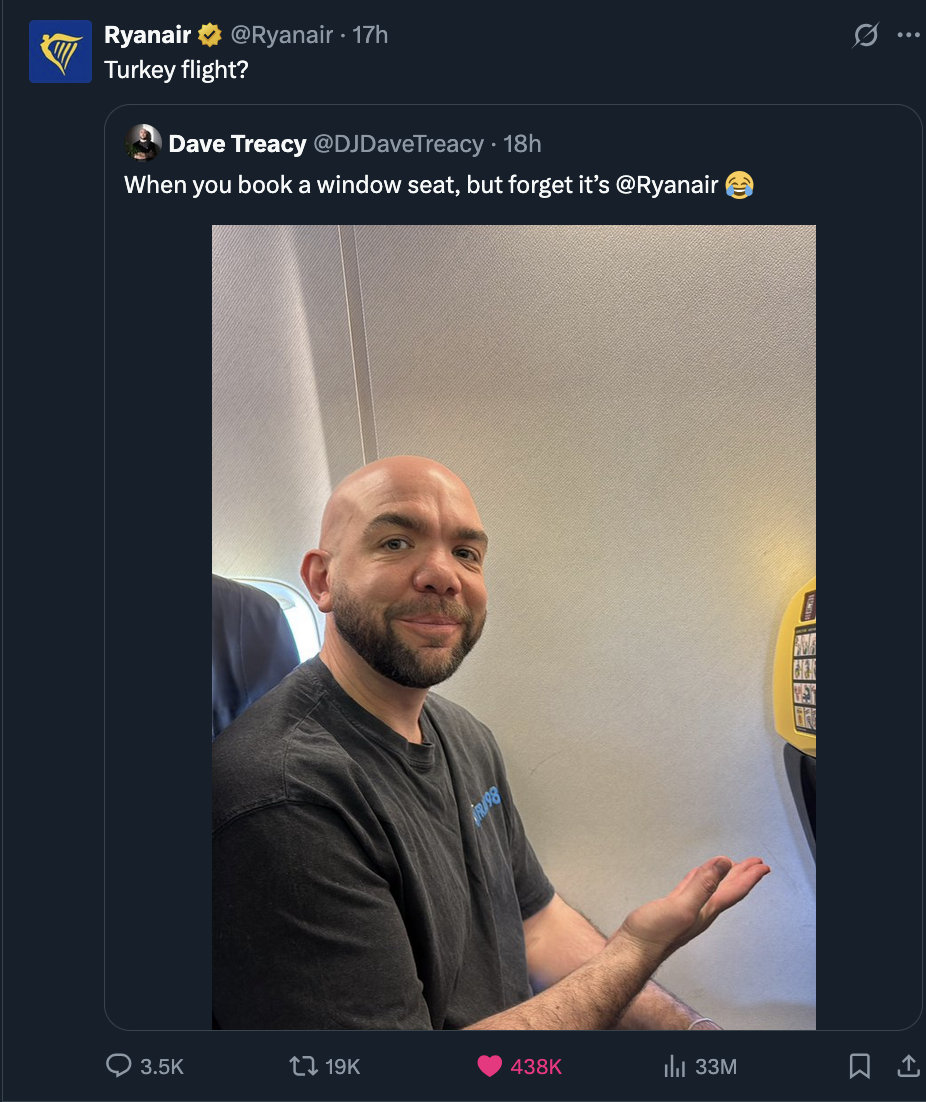Screen dimensions: 926x1102
Task: Click the gold verified badge next to Ryanair
Action: pos(209,34)
